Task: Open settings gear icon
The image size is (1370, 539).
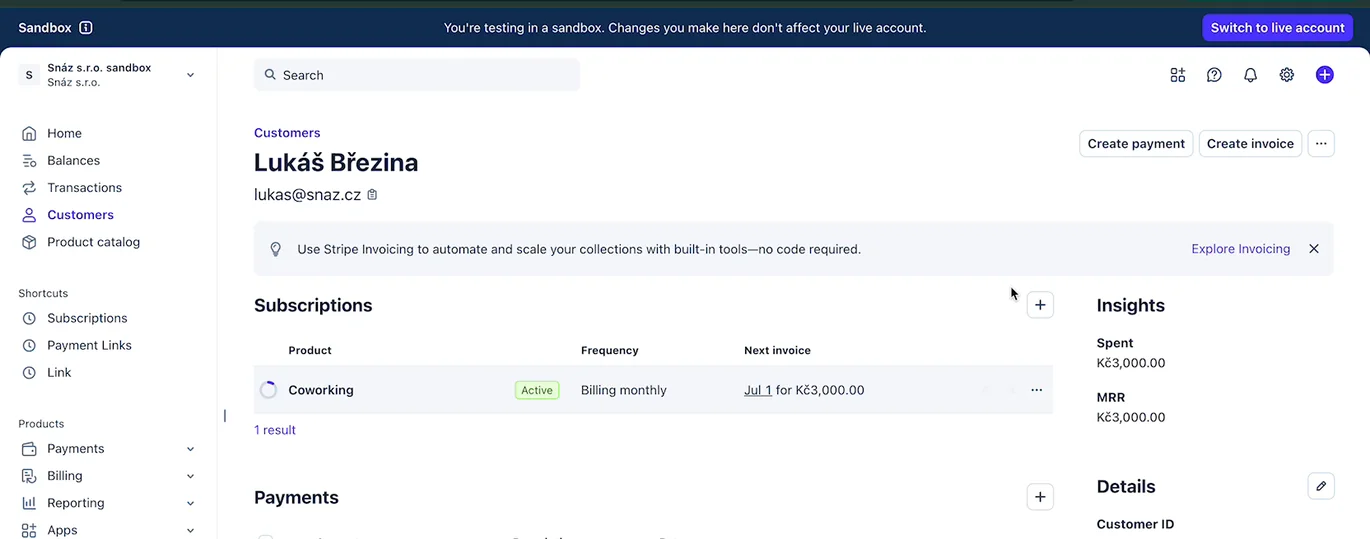Action: (x=1287, y=75)
